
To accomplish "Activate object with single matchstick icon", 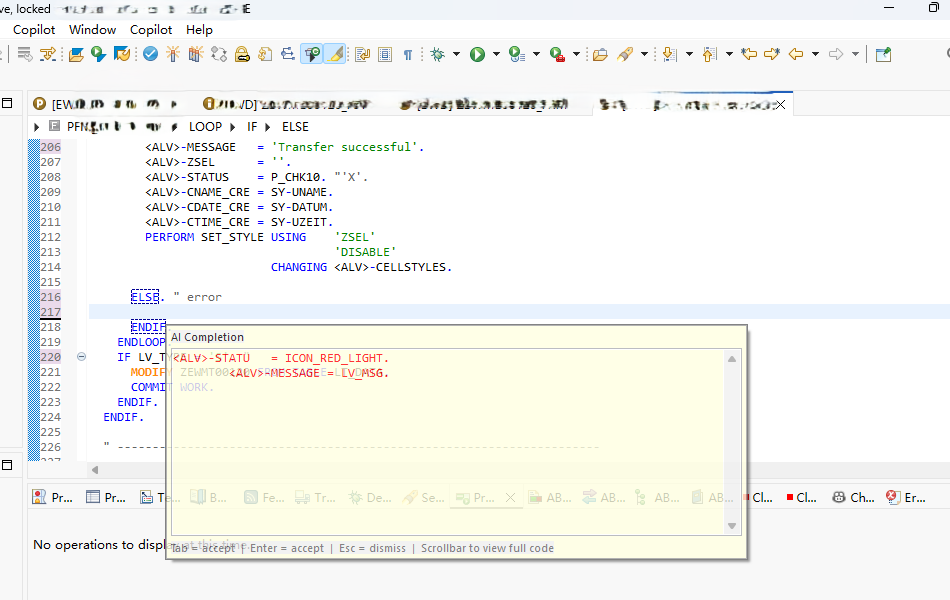I will click(173, 55).
